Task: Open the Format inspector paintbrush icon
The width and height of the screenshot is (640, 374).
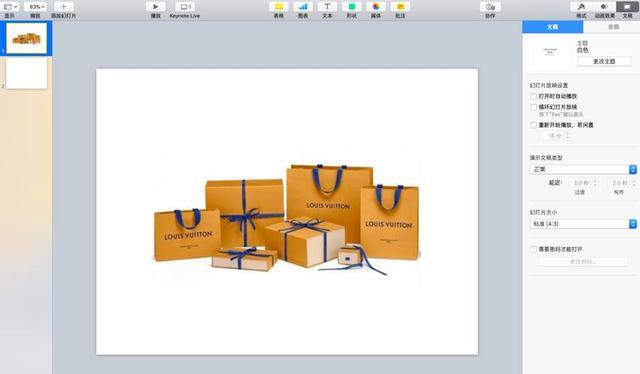Action: (582, 7)
